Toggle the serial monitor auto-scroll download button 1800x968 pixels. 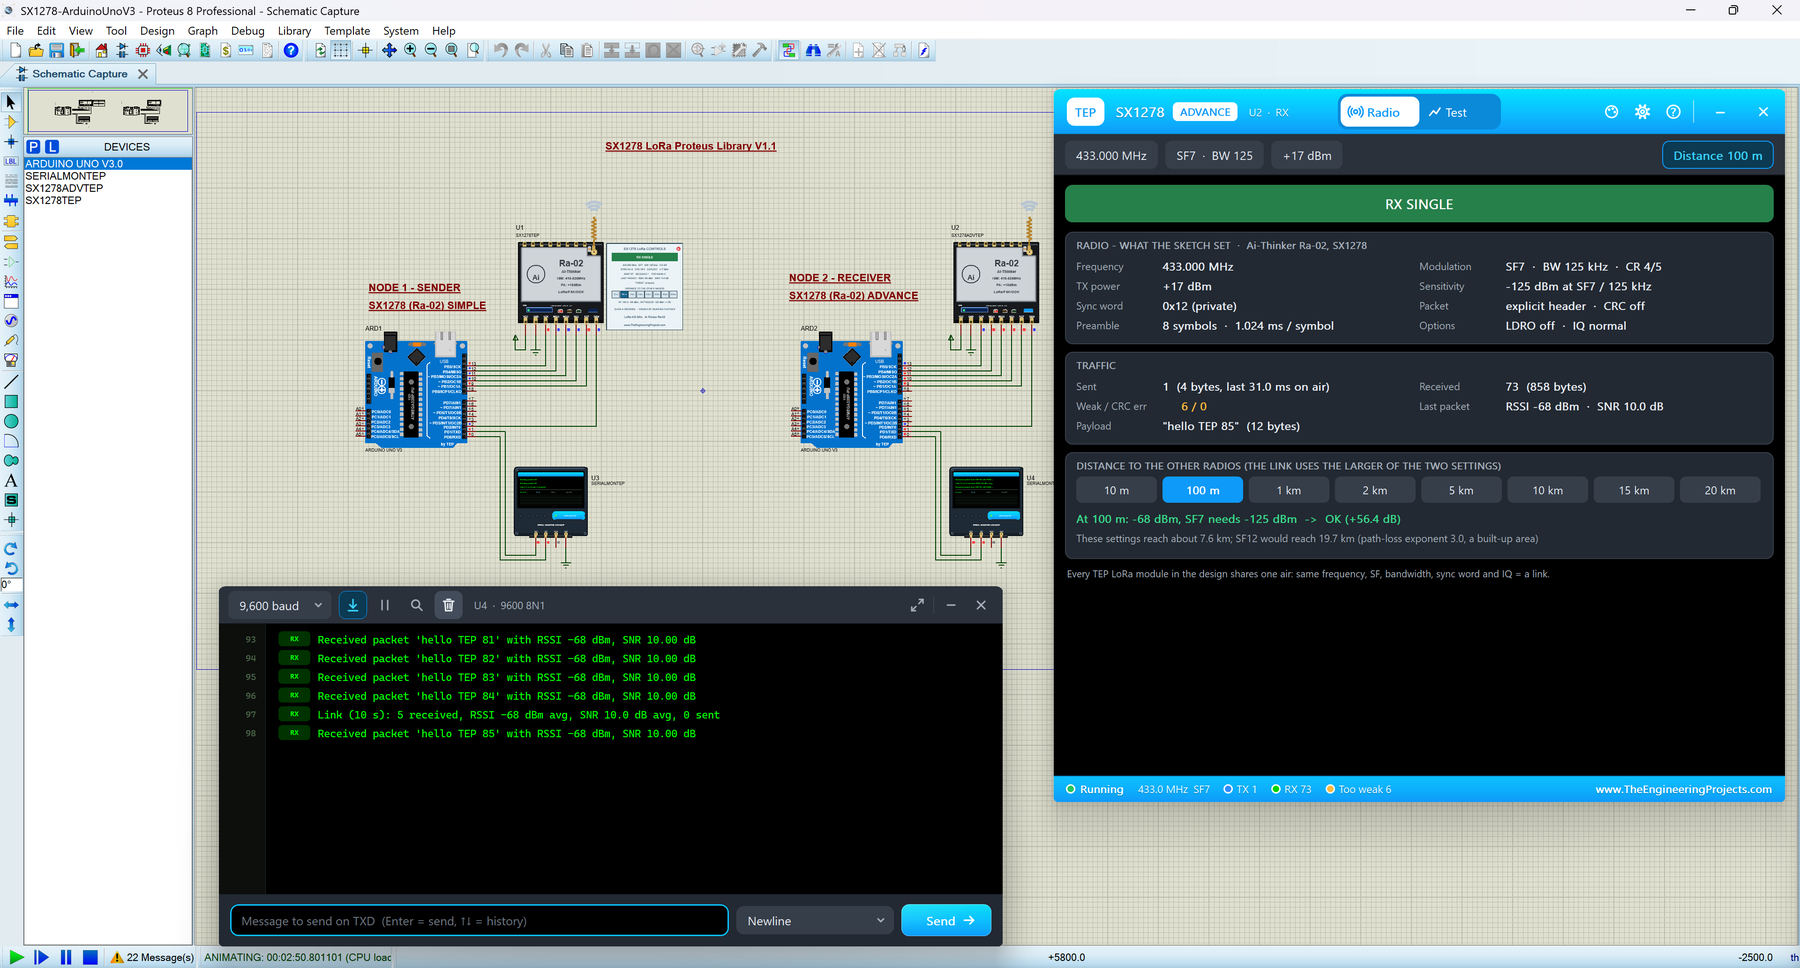(x=353, y=605)
